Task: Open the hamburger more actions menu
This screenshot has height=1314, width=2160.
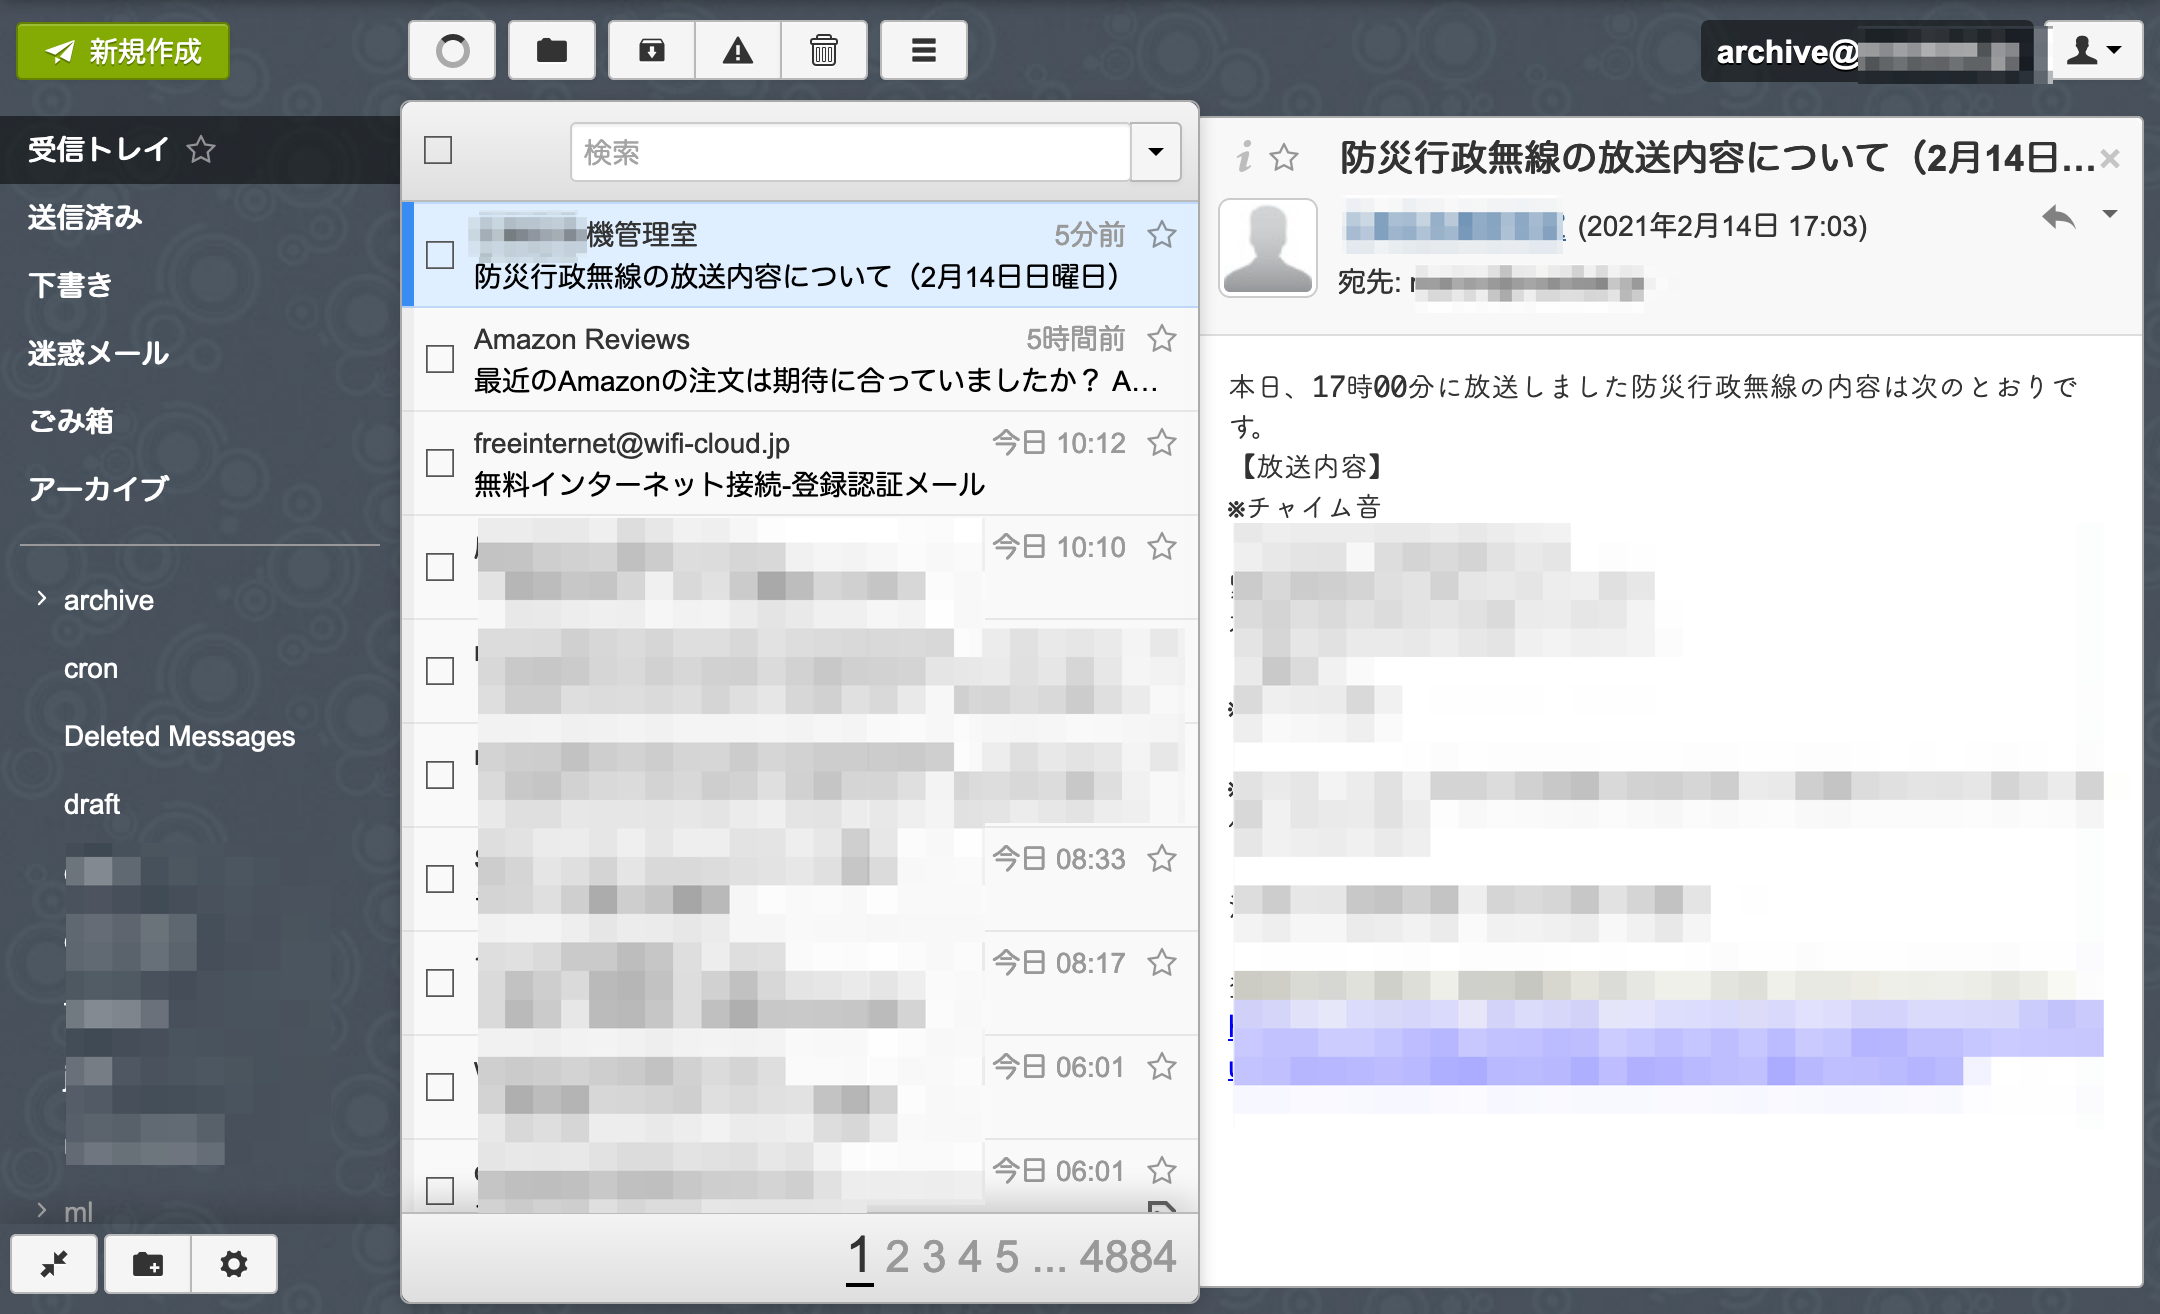Action: coord(923,50)
